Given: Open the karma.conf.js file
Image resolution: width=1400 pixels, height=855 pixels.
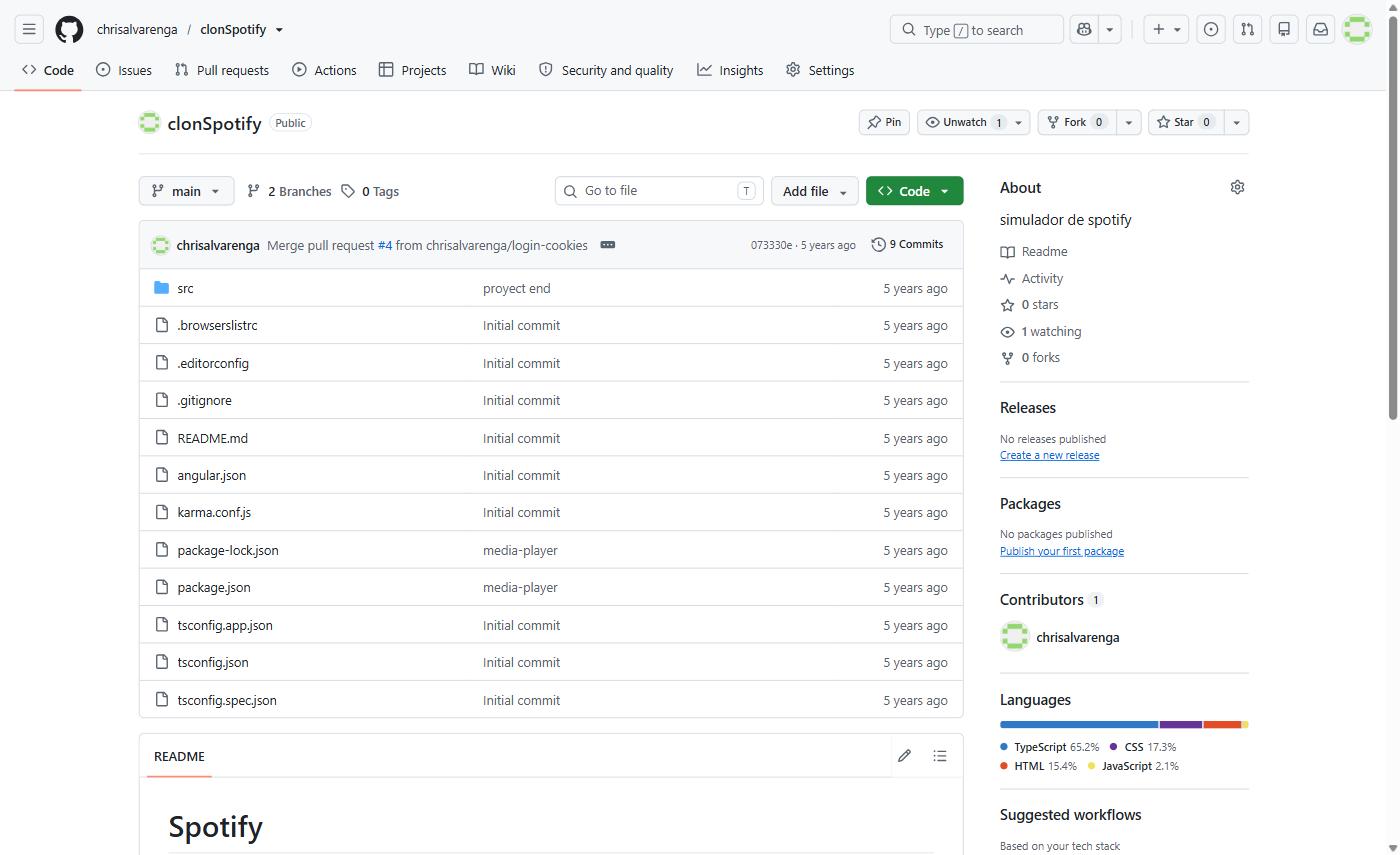Looking at the screenshot, I should pos(214,512).
